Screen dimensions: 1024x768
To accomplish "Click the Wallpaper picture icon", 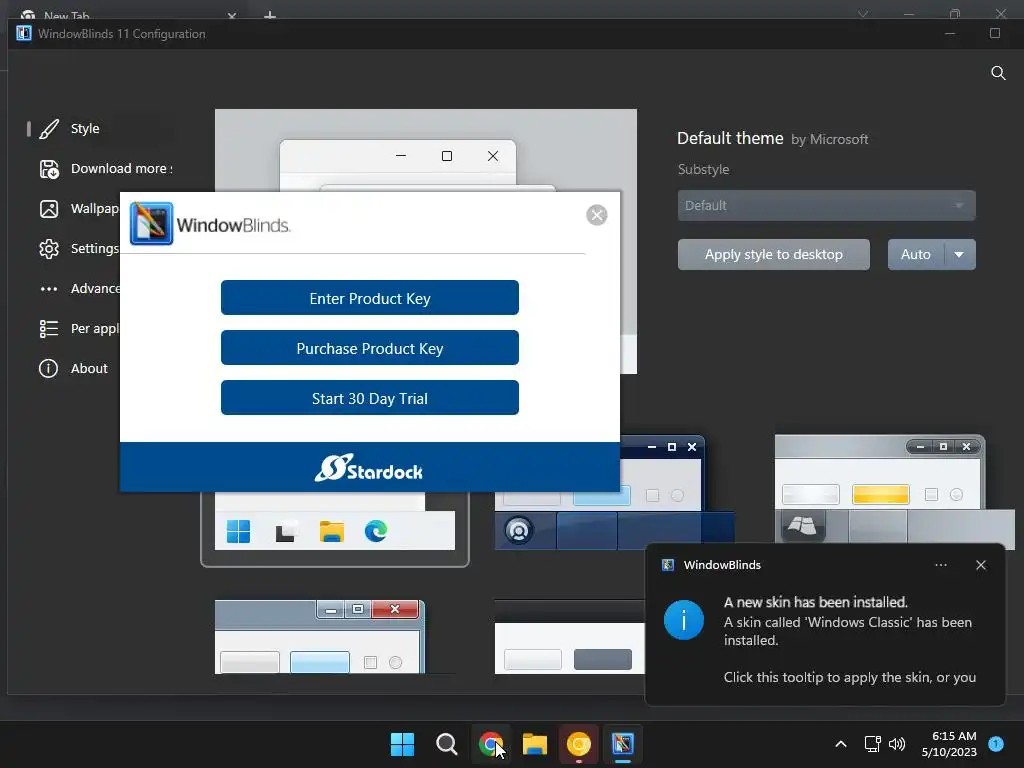I will coord(49,209).
